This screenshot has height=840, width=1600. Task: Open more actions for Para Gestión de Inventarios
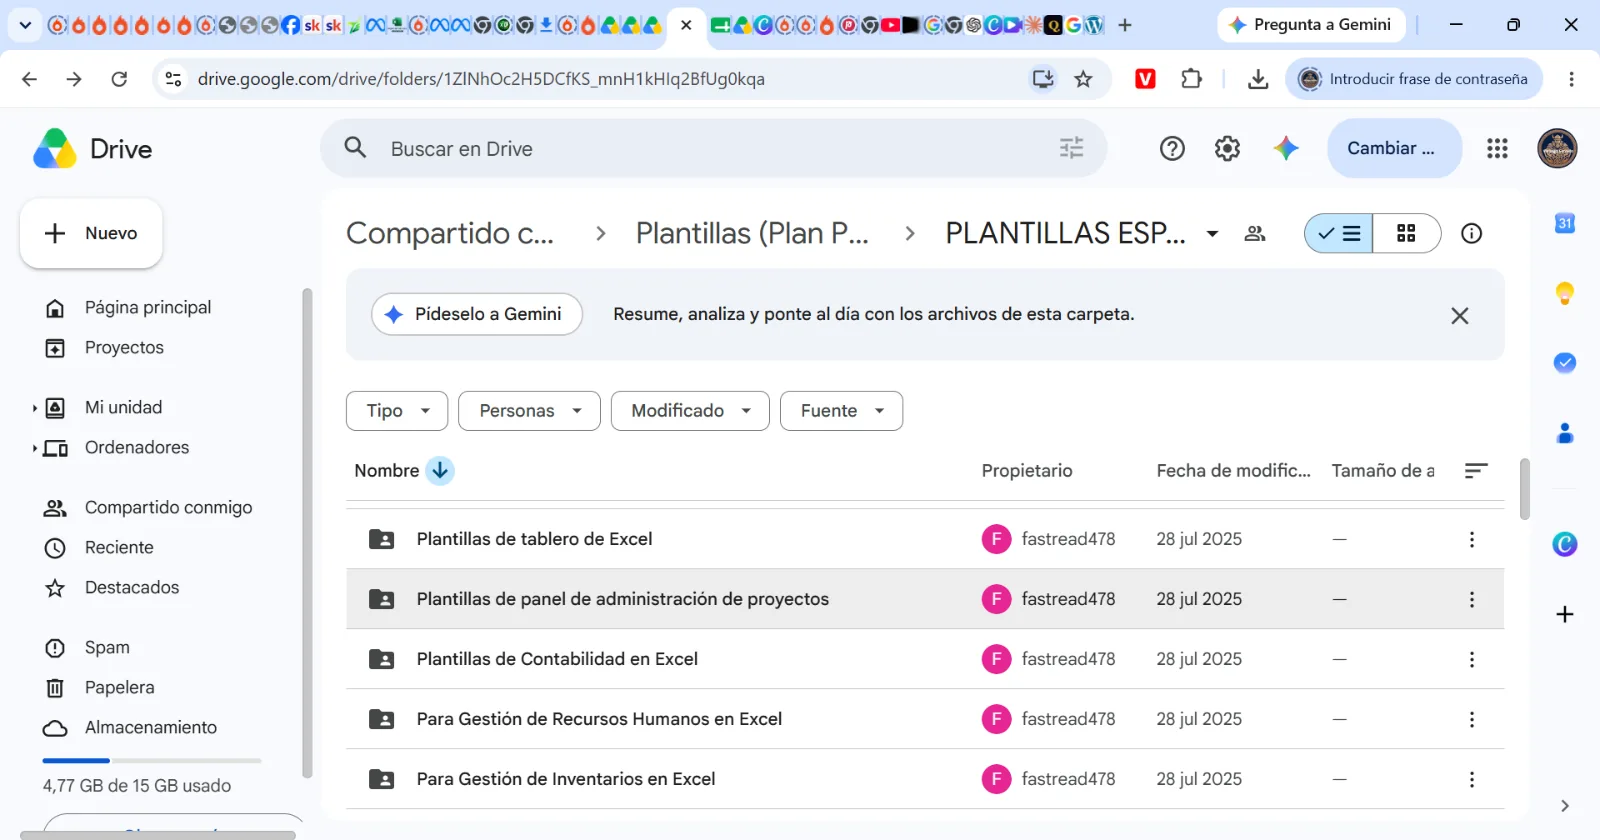coord(1471,779)
